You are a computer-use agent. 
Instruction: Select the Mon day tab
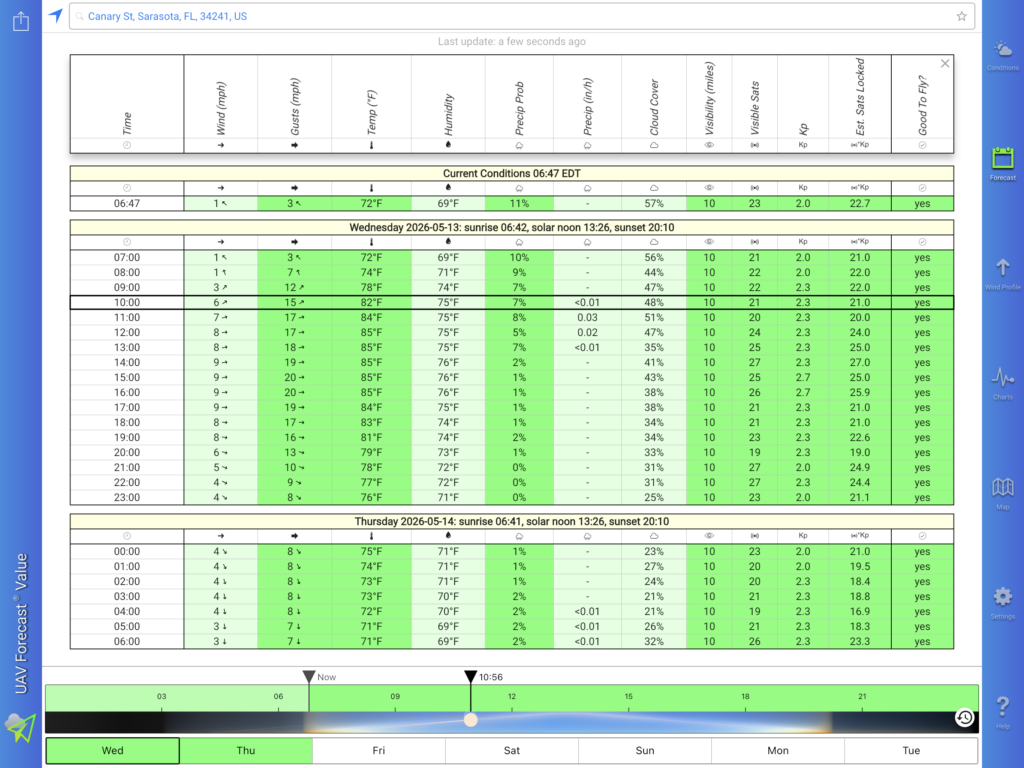pyautogui.click(x=778, y=750)
